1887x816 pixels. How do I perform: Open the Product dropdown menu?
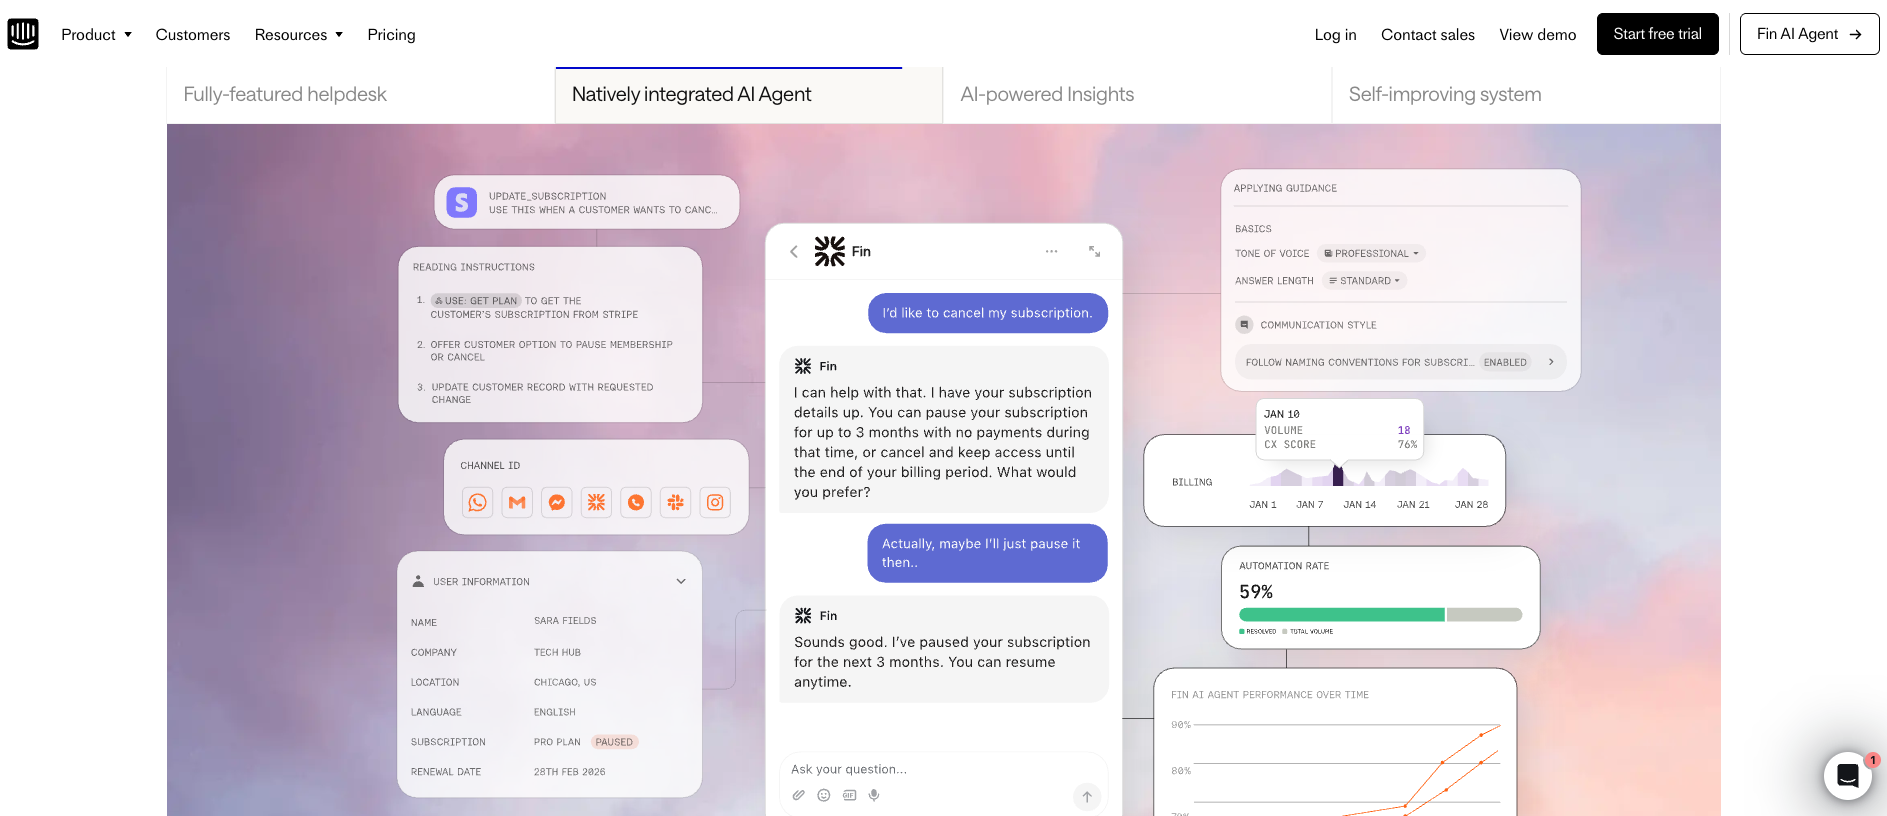97,35
